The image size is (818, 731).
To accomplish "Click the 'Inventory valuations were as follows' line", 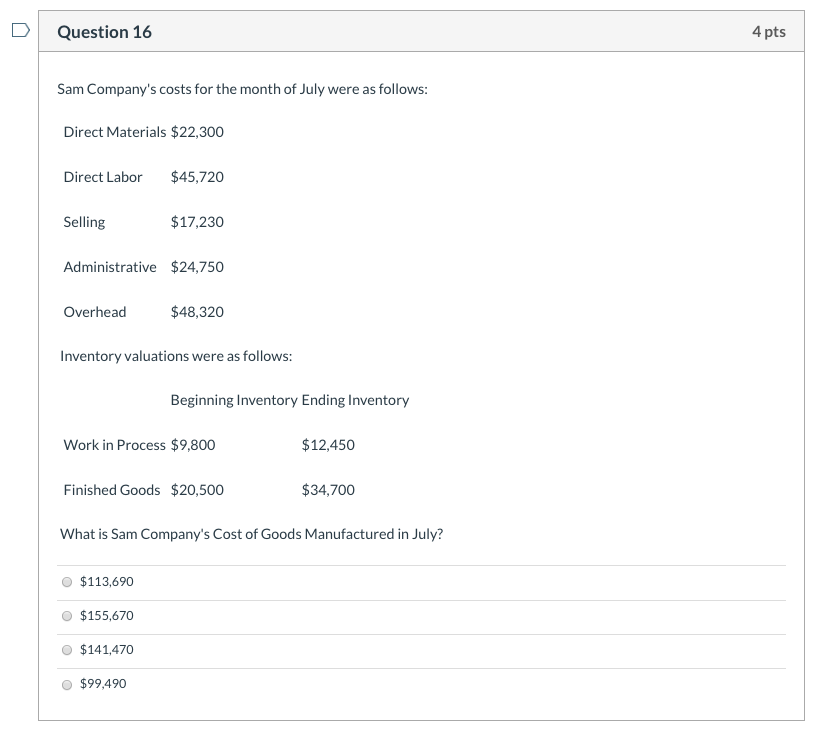I will click(176, 356).
